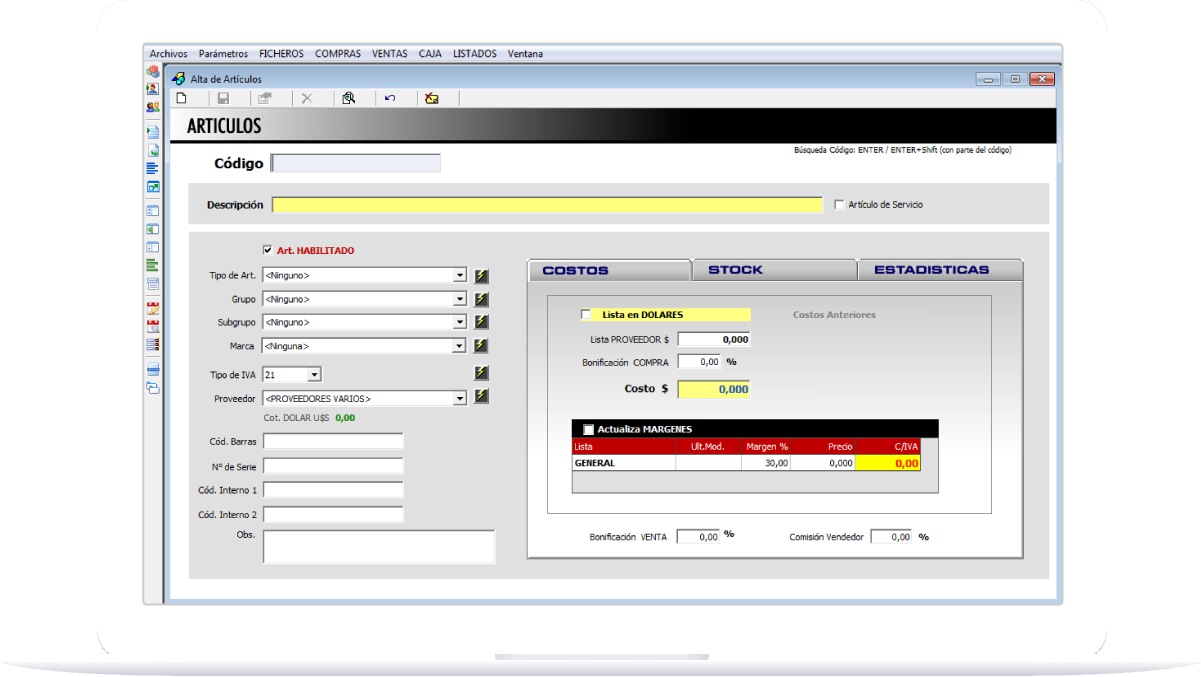Click the yellow folder delete toolbar icon
The height and width of the screenshot is (677, 1201).
pyautogui.click(x=432, y=98)
